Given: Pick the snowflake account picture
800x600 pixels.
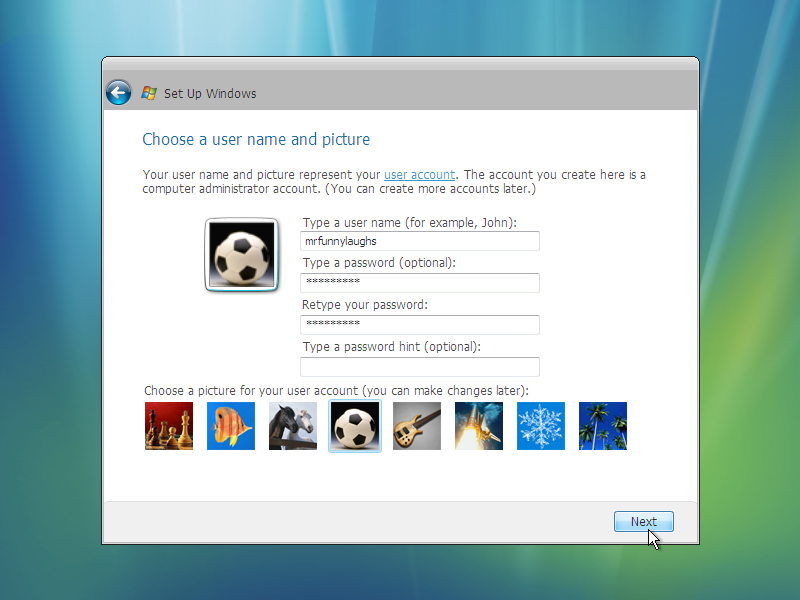Looking at the screenshot, I should click(x=541, y=426).
